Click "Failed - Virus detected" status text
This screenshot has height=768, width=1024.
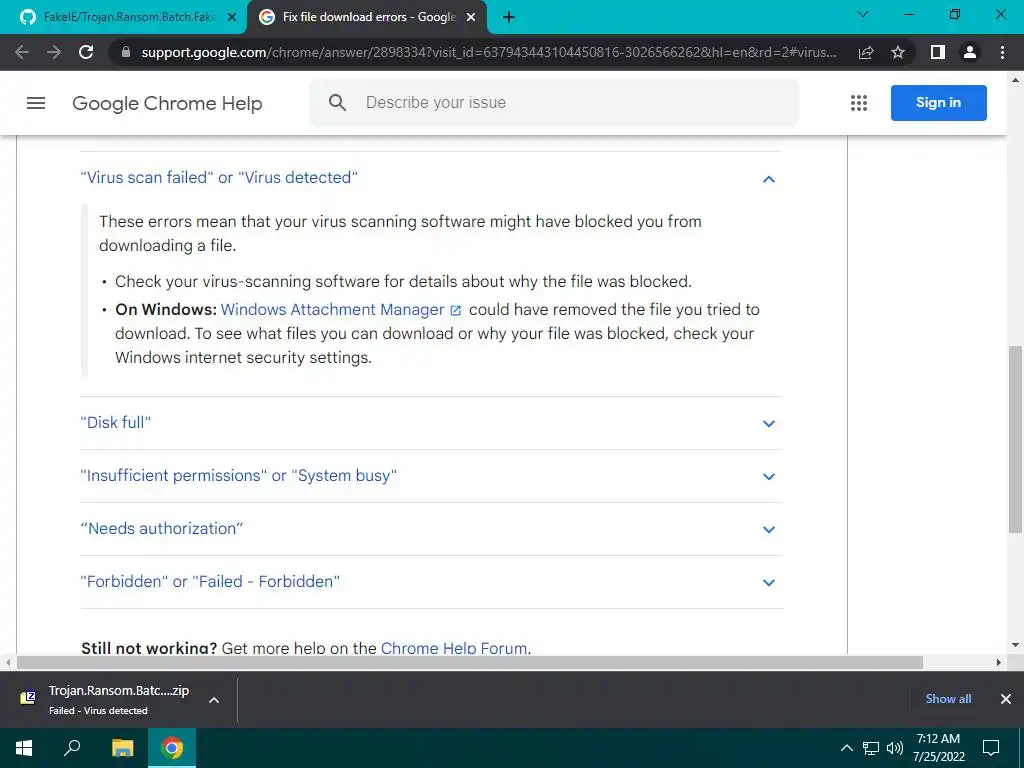98,711
